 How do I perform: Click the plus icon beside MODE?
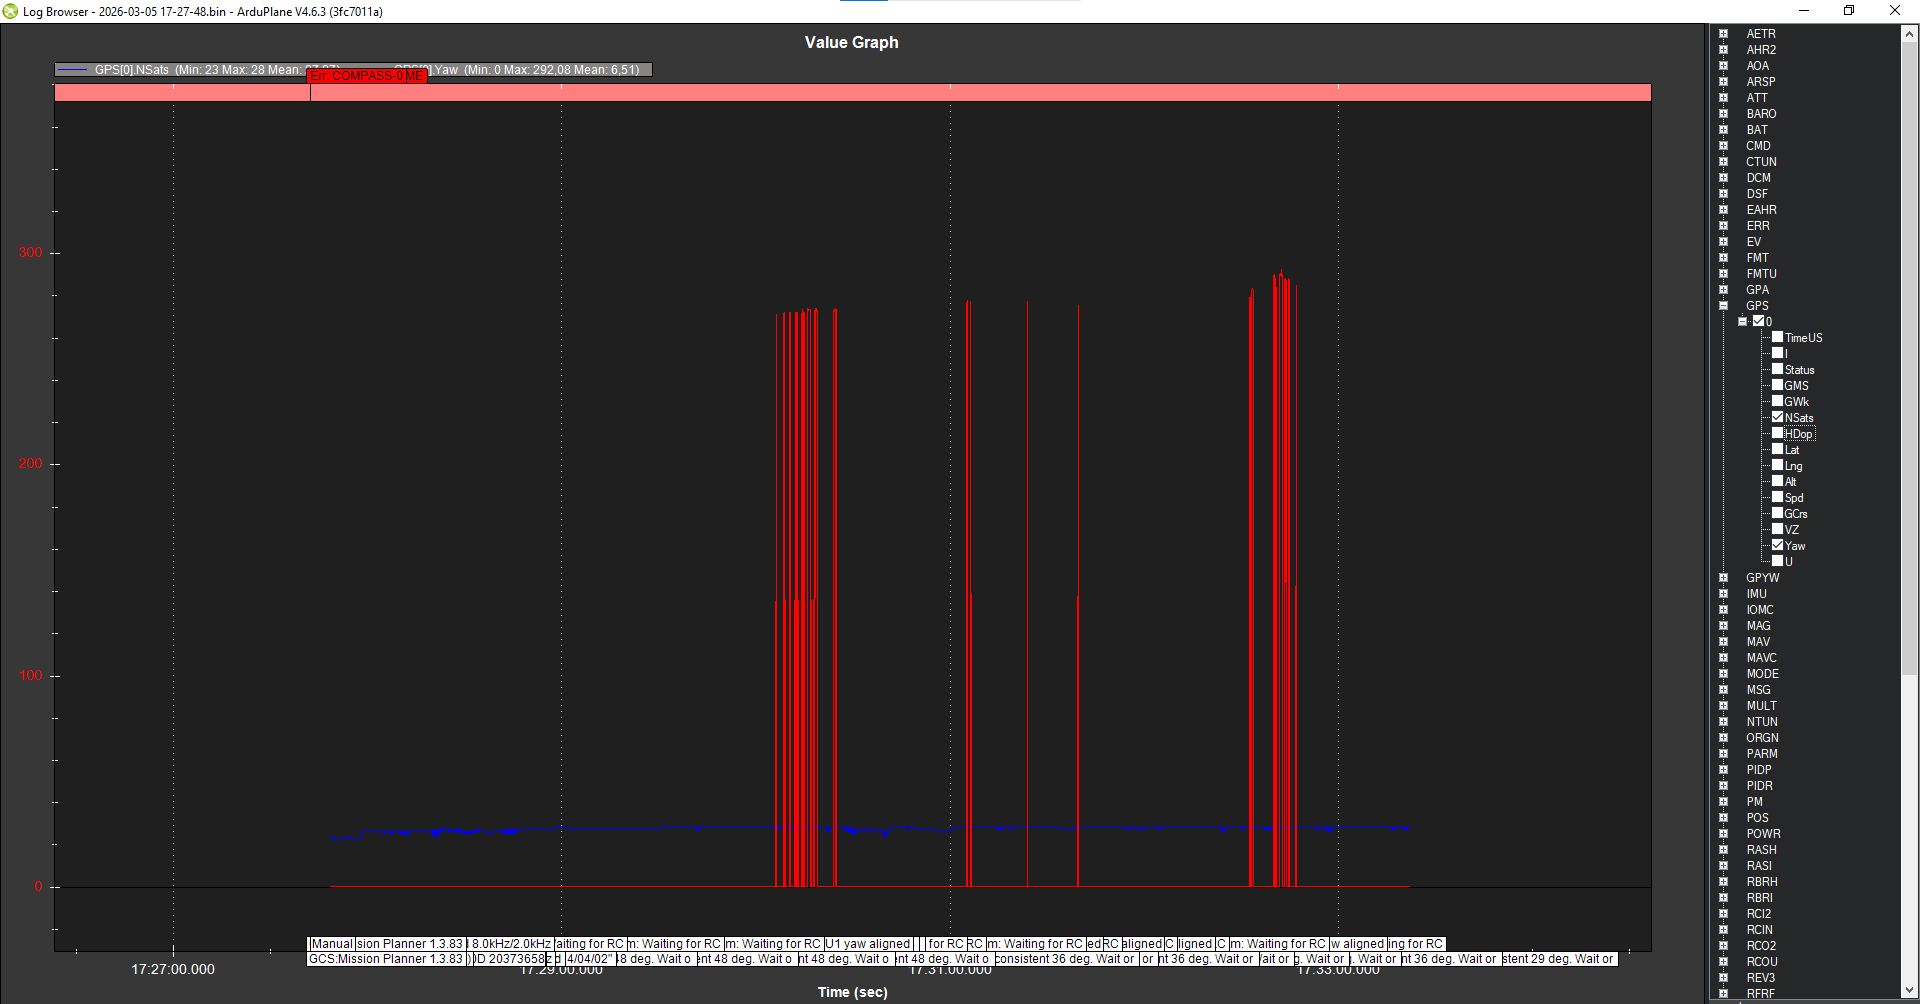(1723, 674)
